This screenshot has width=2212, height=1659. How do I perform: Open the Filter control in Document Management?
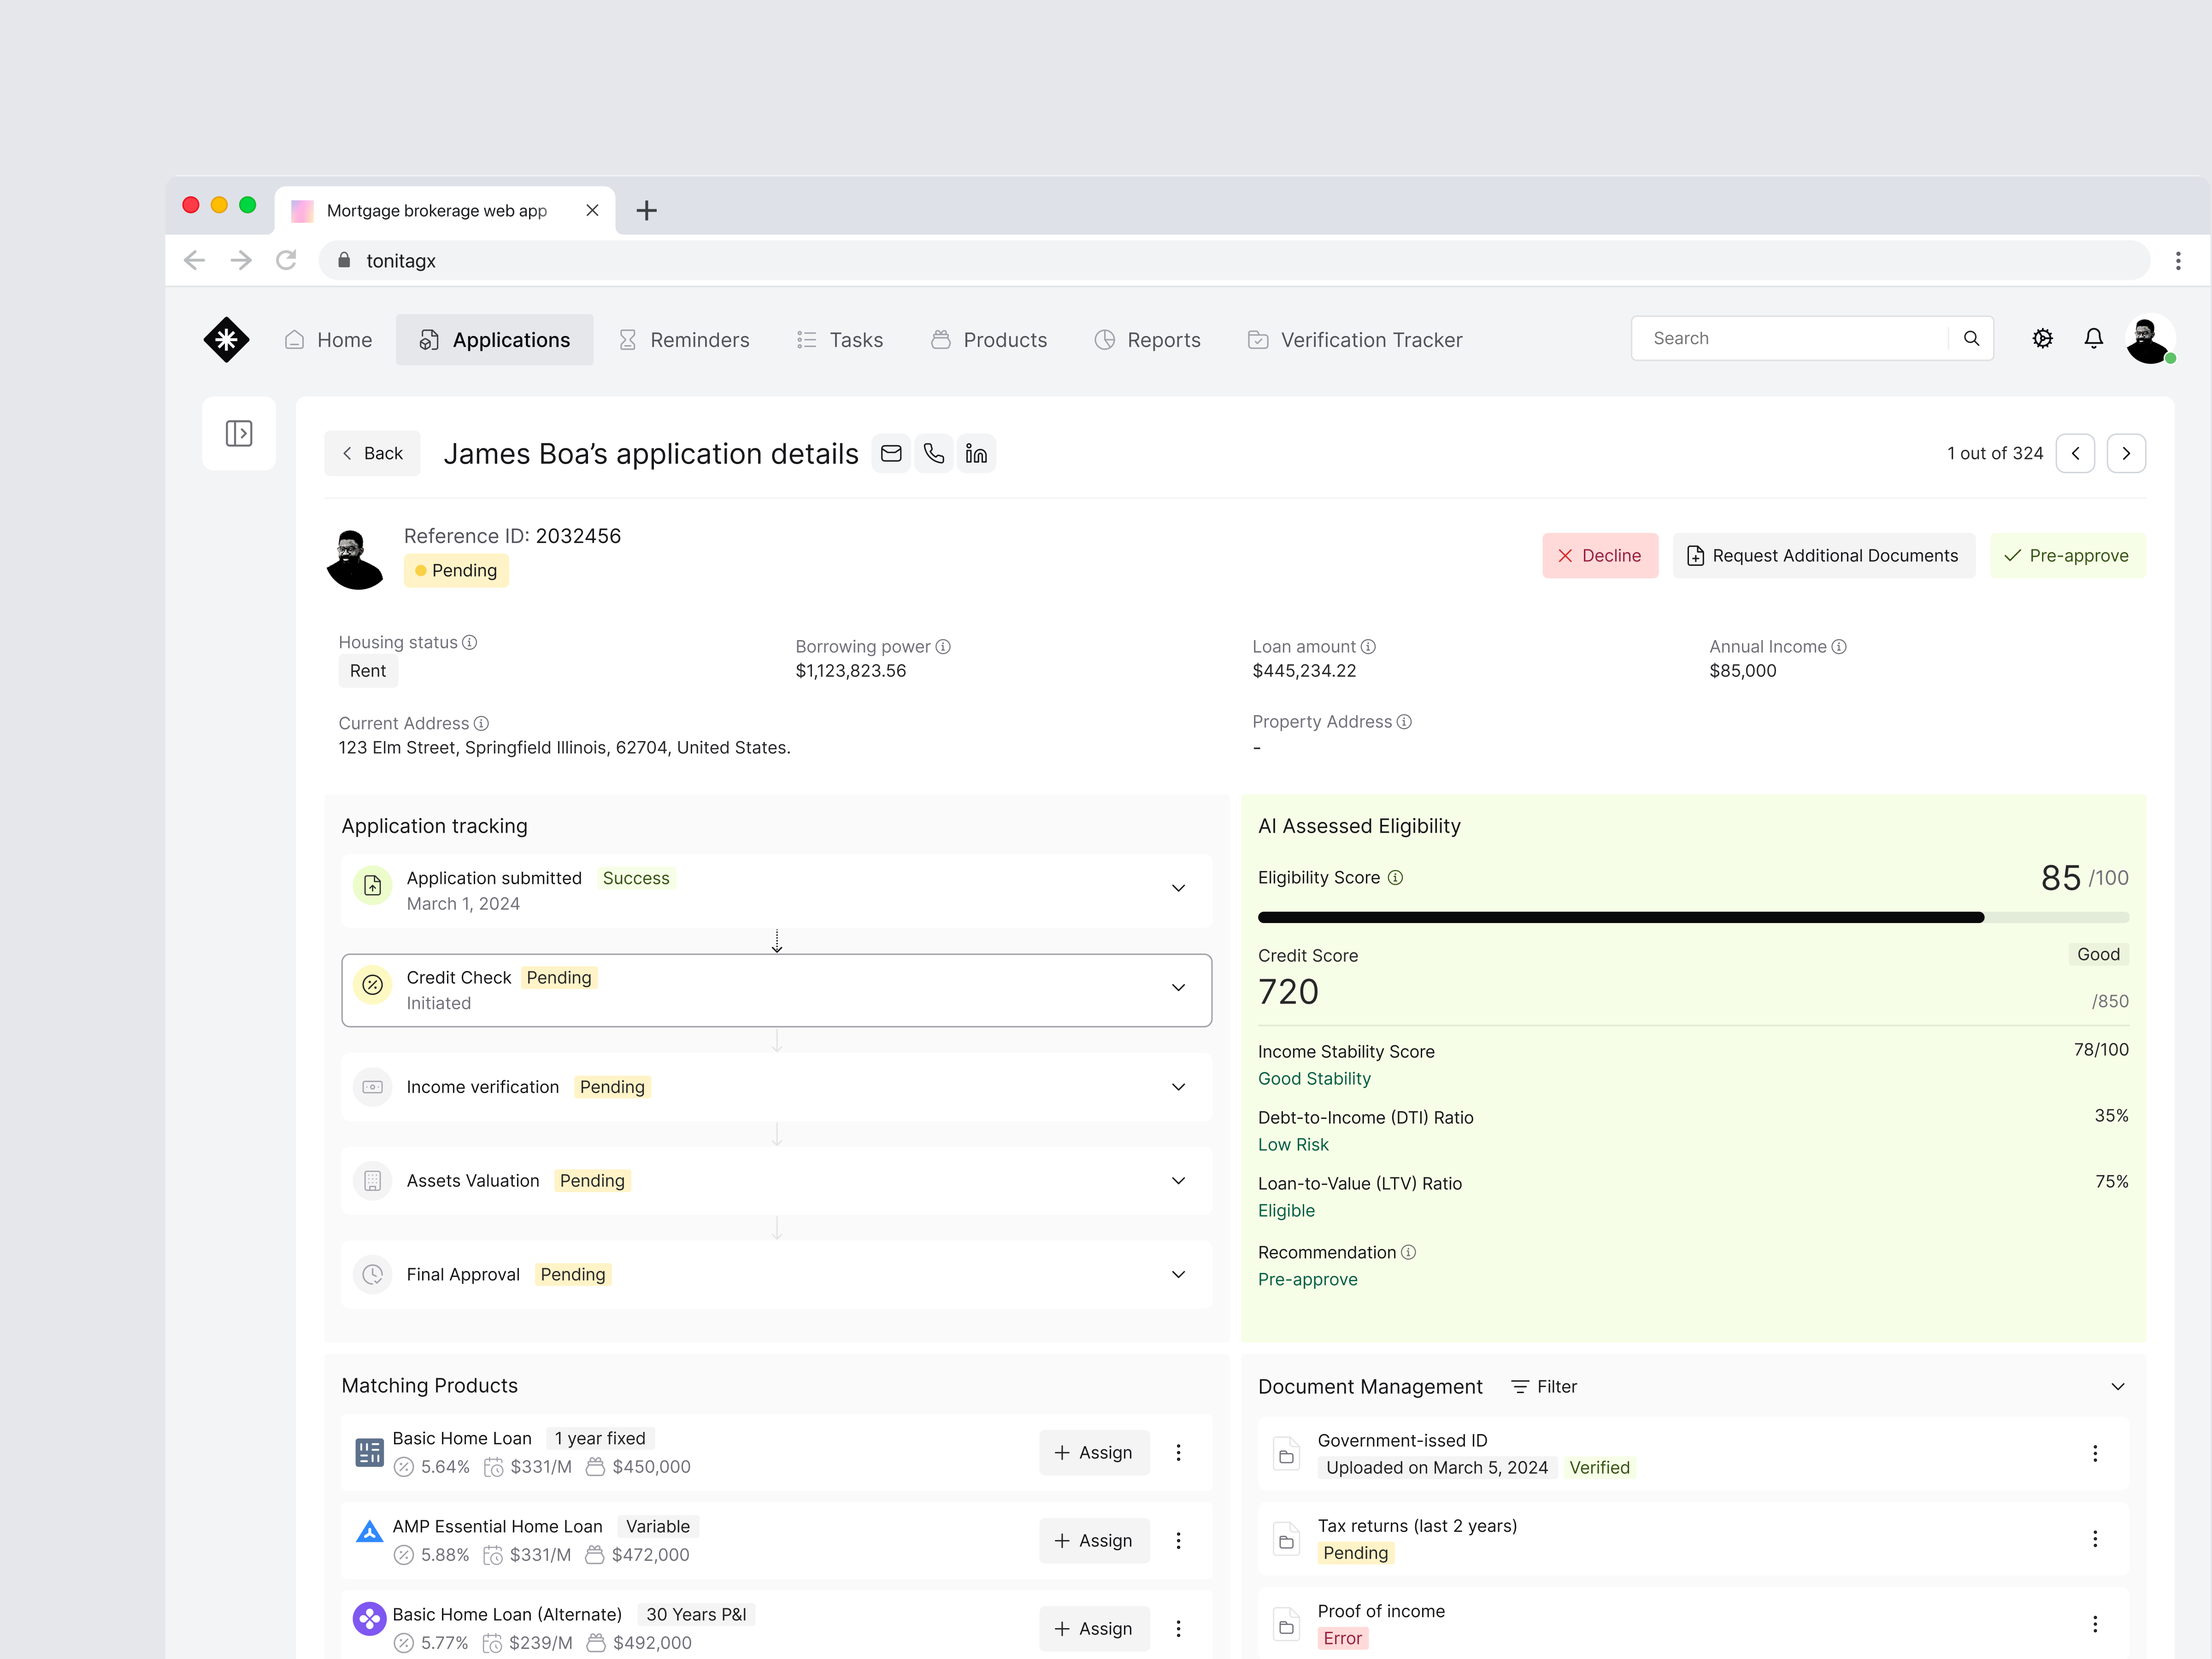(x=1543, y=1386)
